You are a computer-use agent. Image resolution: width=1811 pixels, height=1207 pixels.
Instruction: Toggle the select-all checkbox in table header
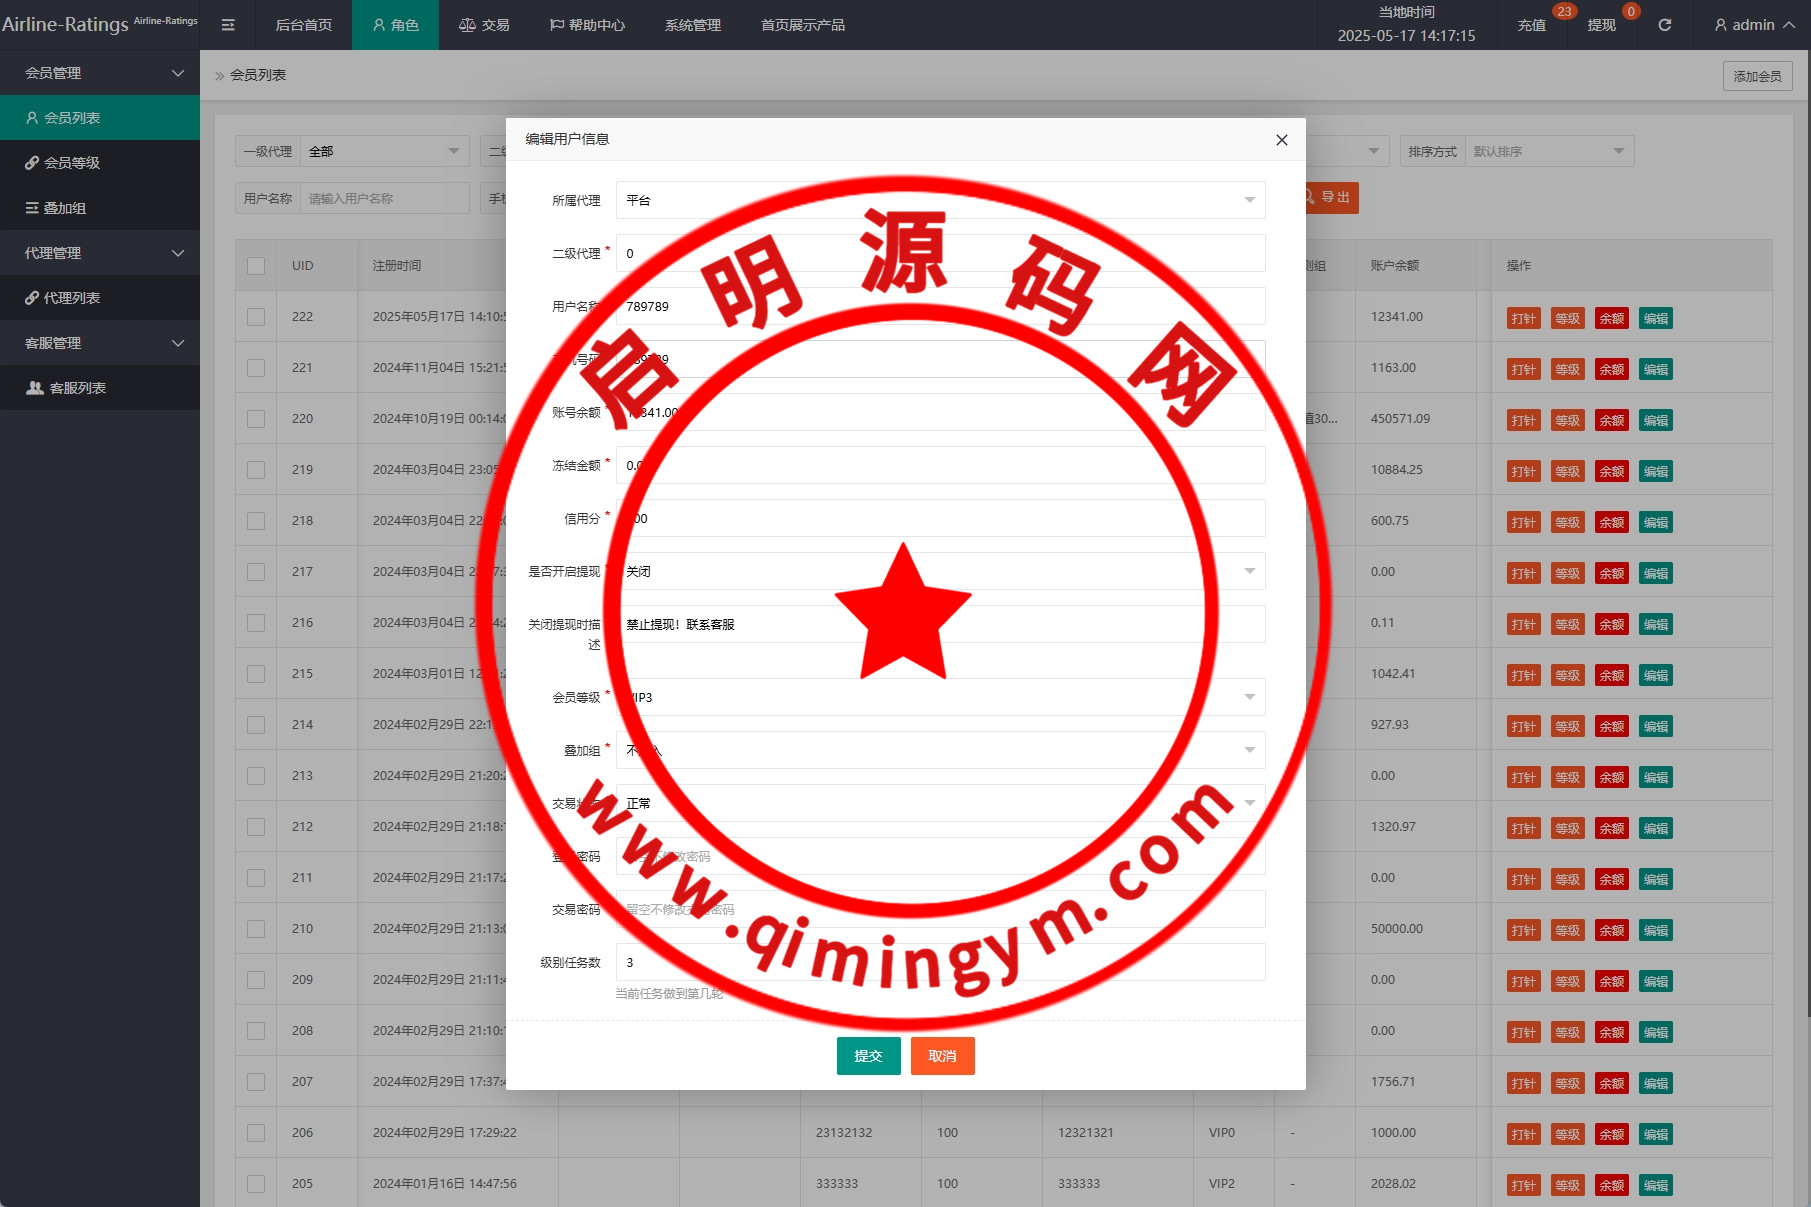(256, 266)
